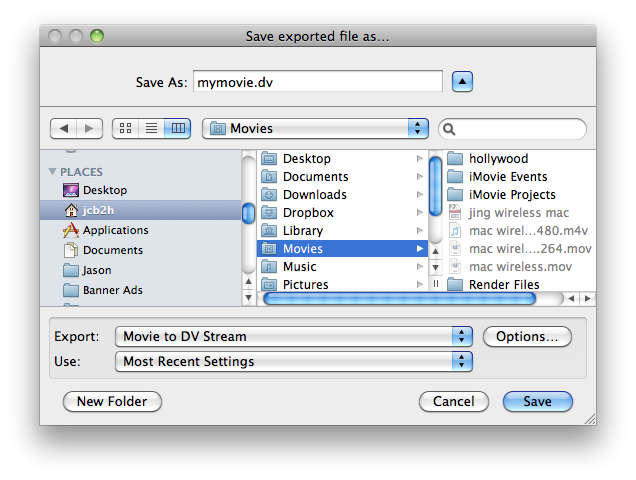Switch to icon view
The width and height of the screenshot is (636, 480).
(125, 129)
